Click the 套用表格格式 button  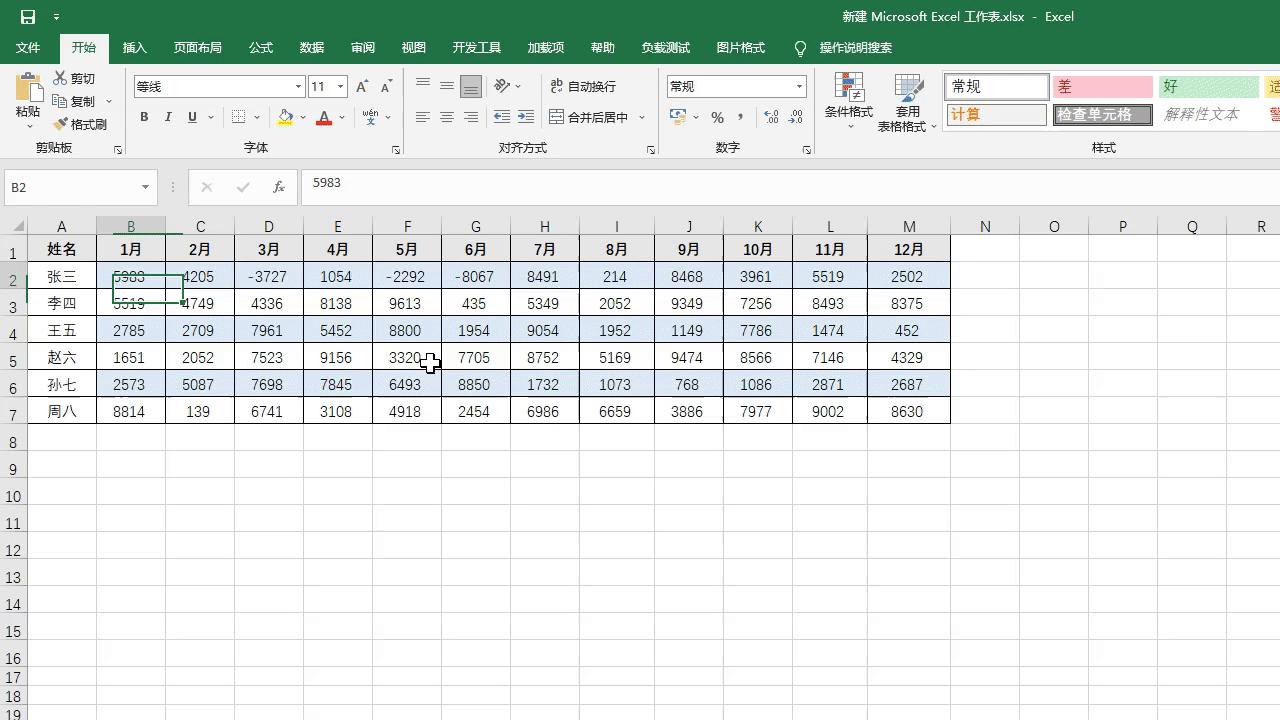tap(908, 103)
